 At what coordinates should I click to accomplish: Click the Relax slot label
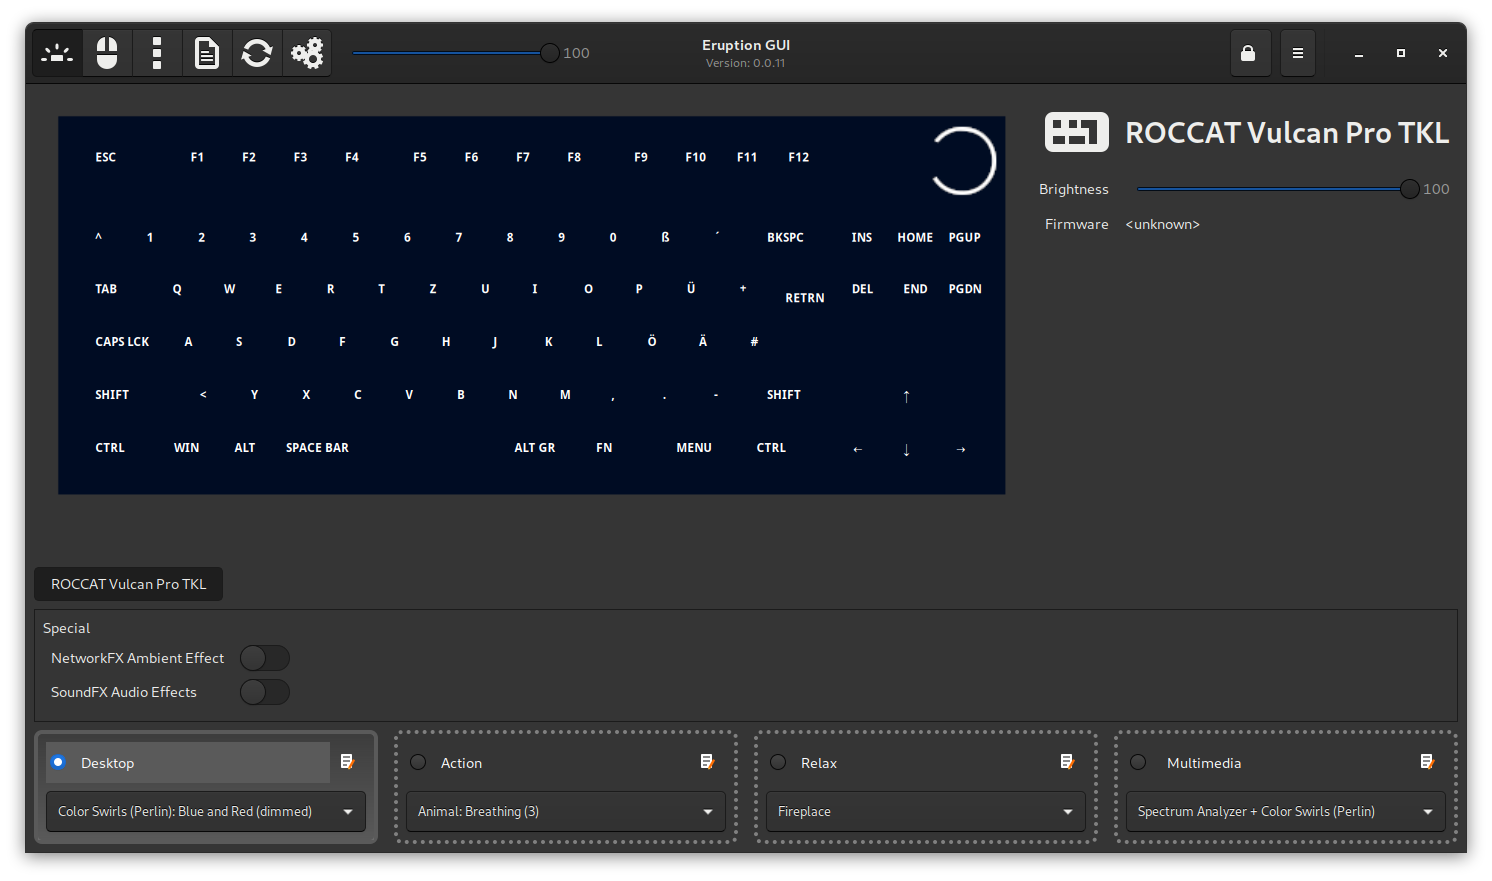click(x=819, y=762)
